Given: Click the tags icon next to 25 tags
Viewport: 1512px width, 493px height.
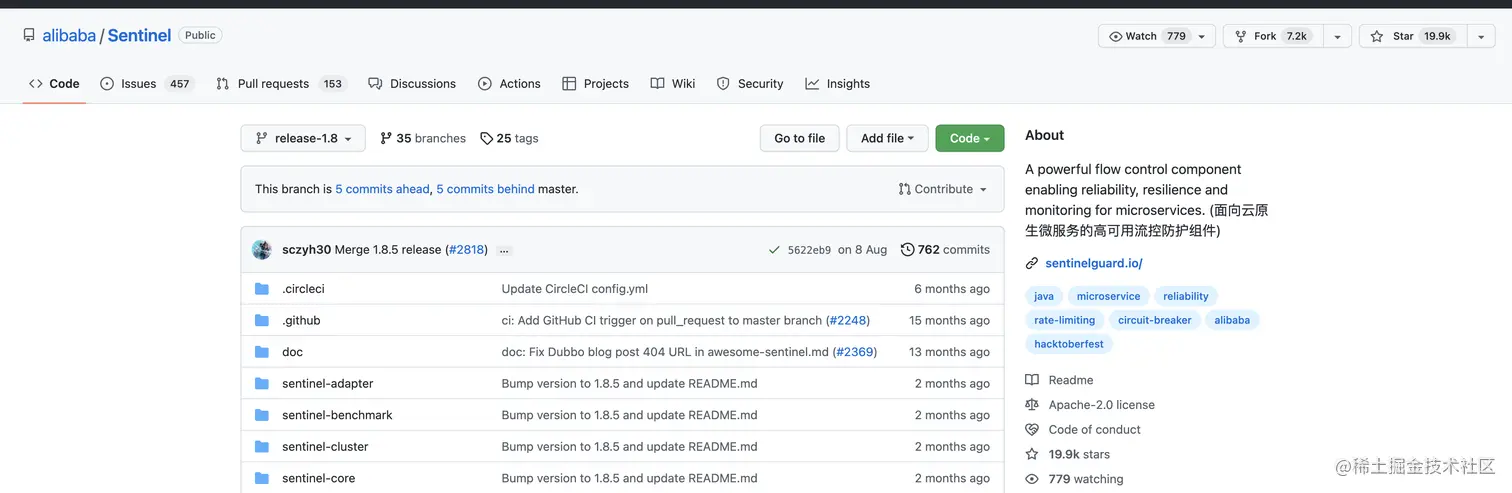Looking at the screenshot, I should pos(486,139).
